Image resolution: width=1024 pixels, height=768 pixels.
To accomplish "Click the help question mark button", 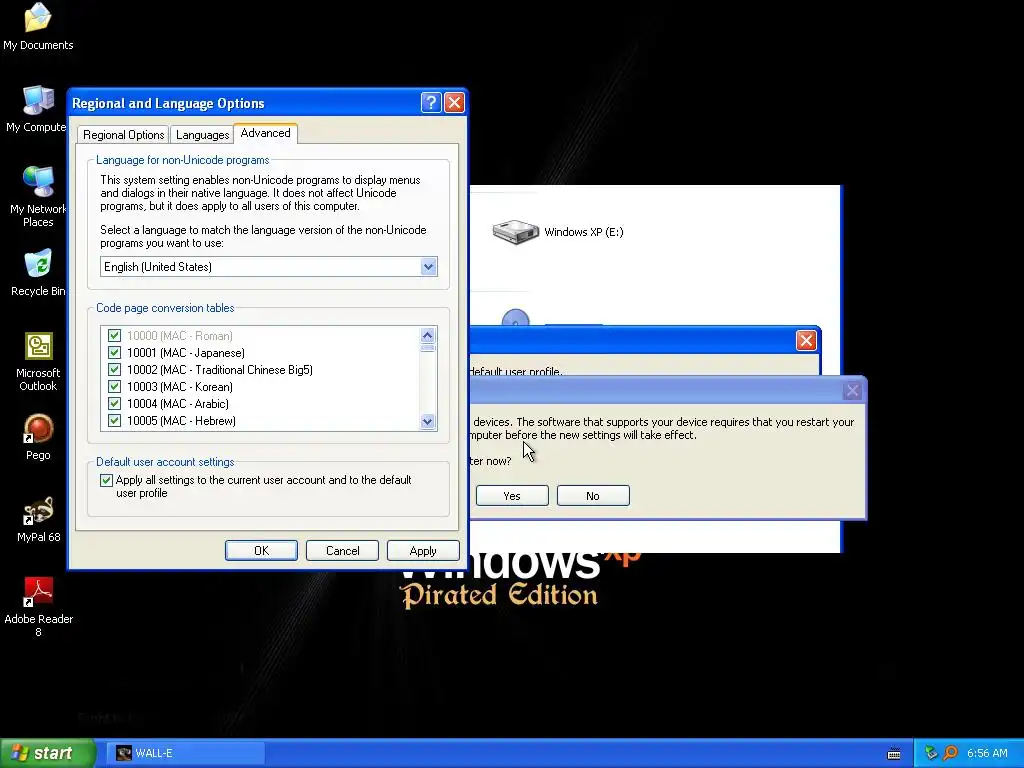I will tap(431, 103).
